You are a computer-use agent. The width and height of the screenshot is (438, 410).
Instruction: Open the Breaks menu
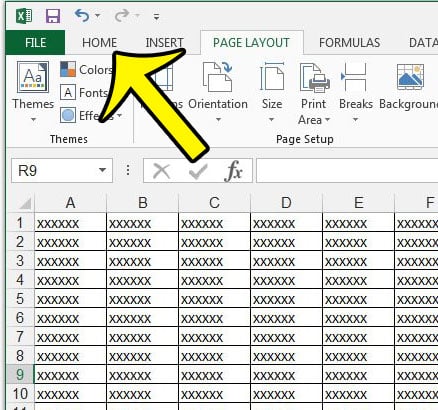pos(355,92)
